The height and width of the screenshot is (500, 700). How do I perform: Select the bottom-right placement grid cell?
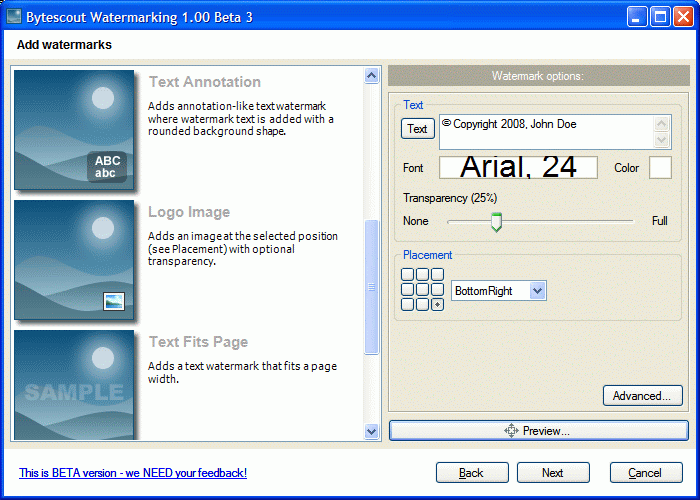438,304
